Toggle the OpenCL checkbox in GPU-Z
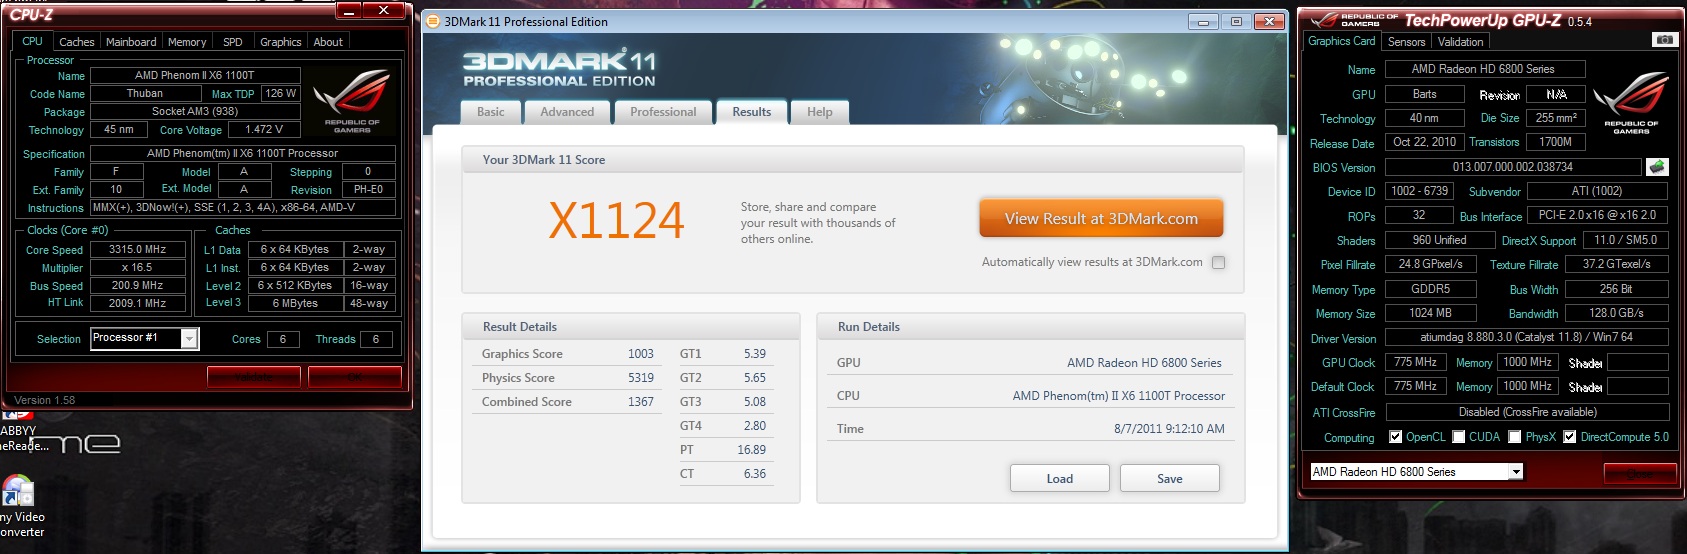1687x554 pixels. [x=1396, y=437]
